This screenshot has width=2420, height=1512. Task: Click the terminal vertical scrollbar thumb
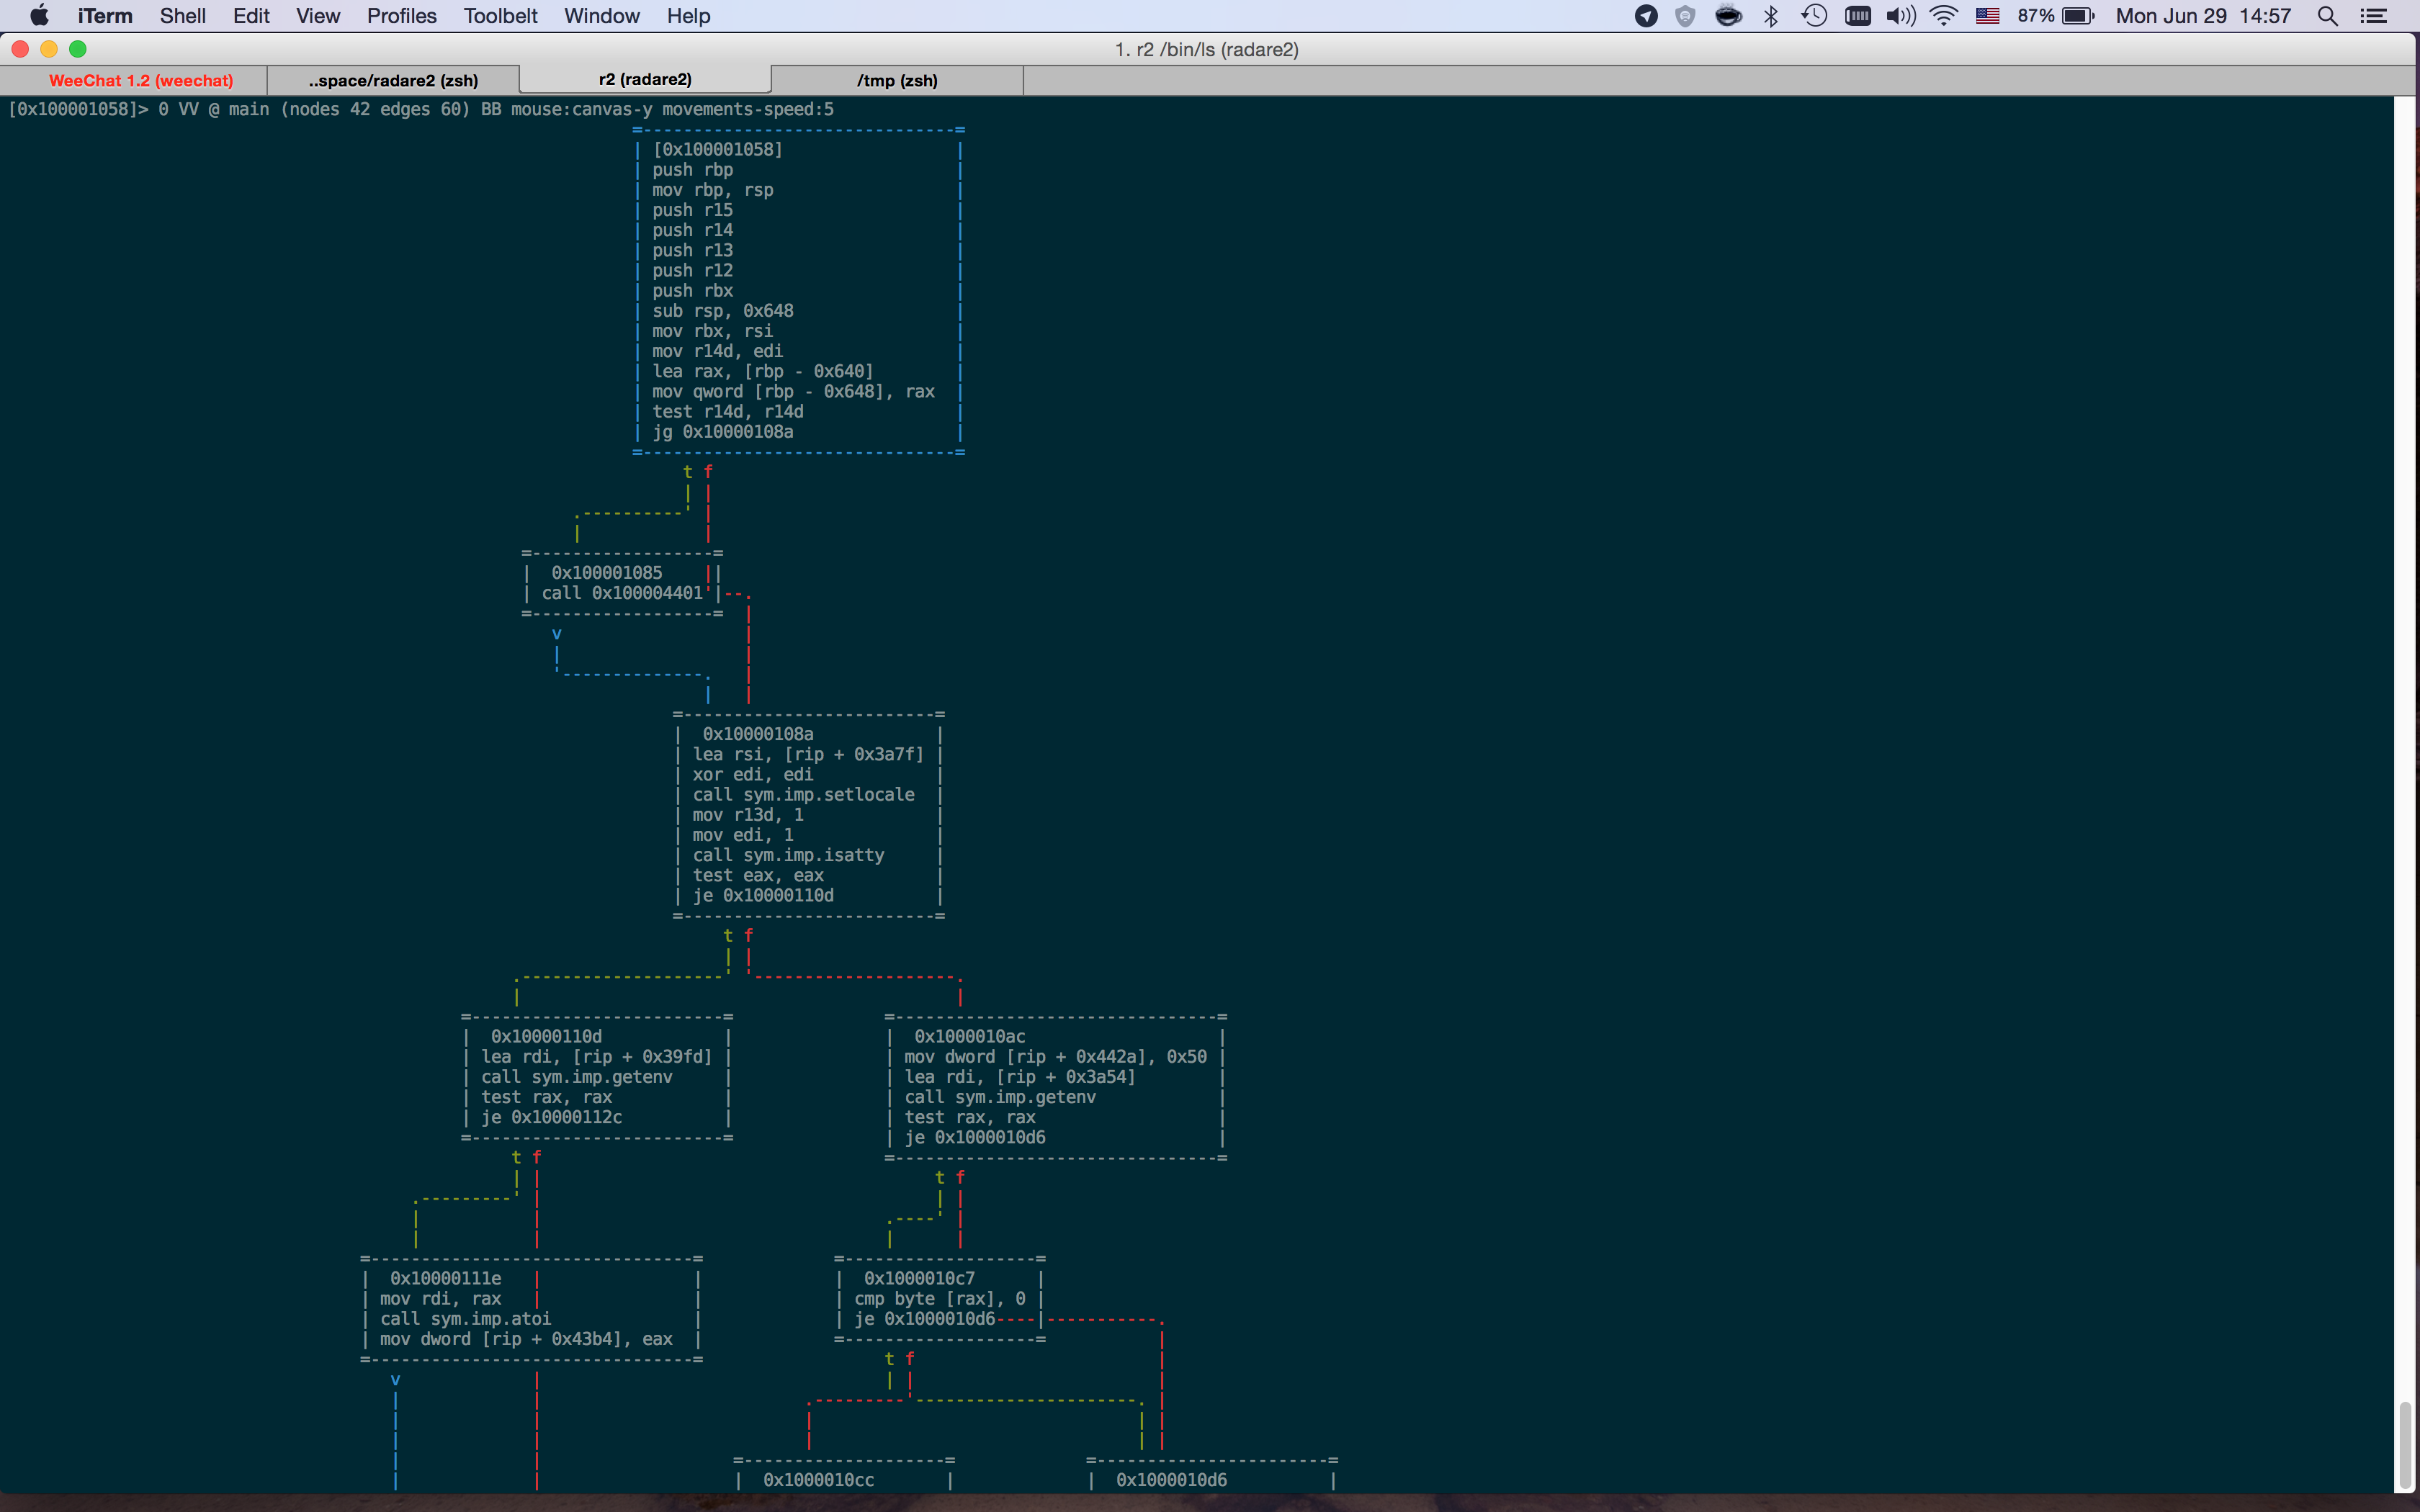click(x=2404, y=1444)
